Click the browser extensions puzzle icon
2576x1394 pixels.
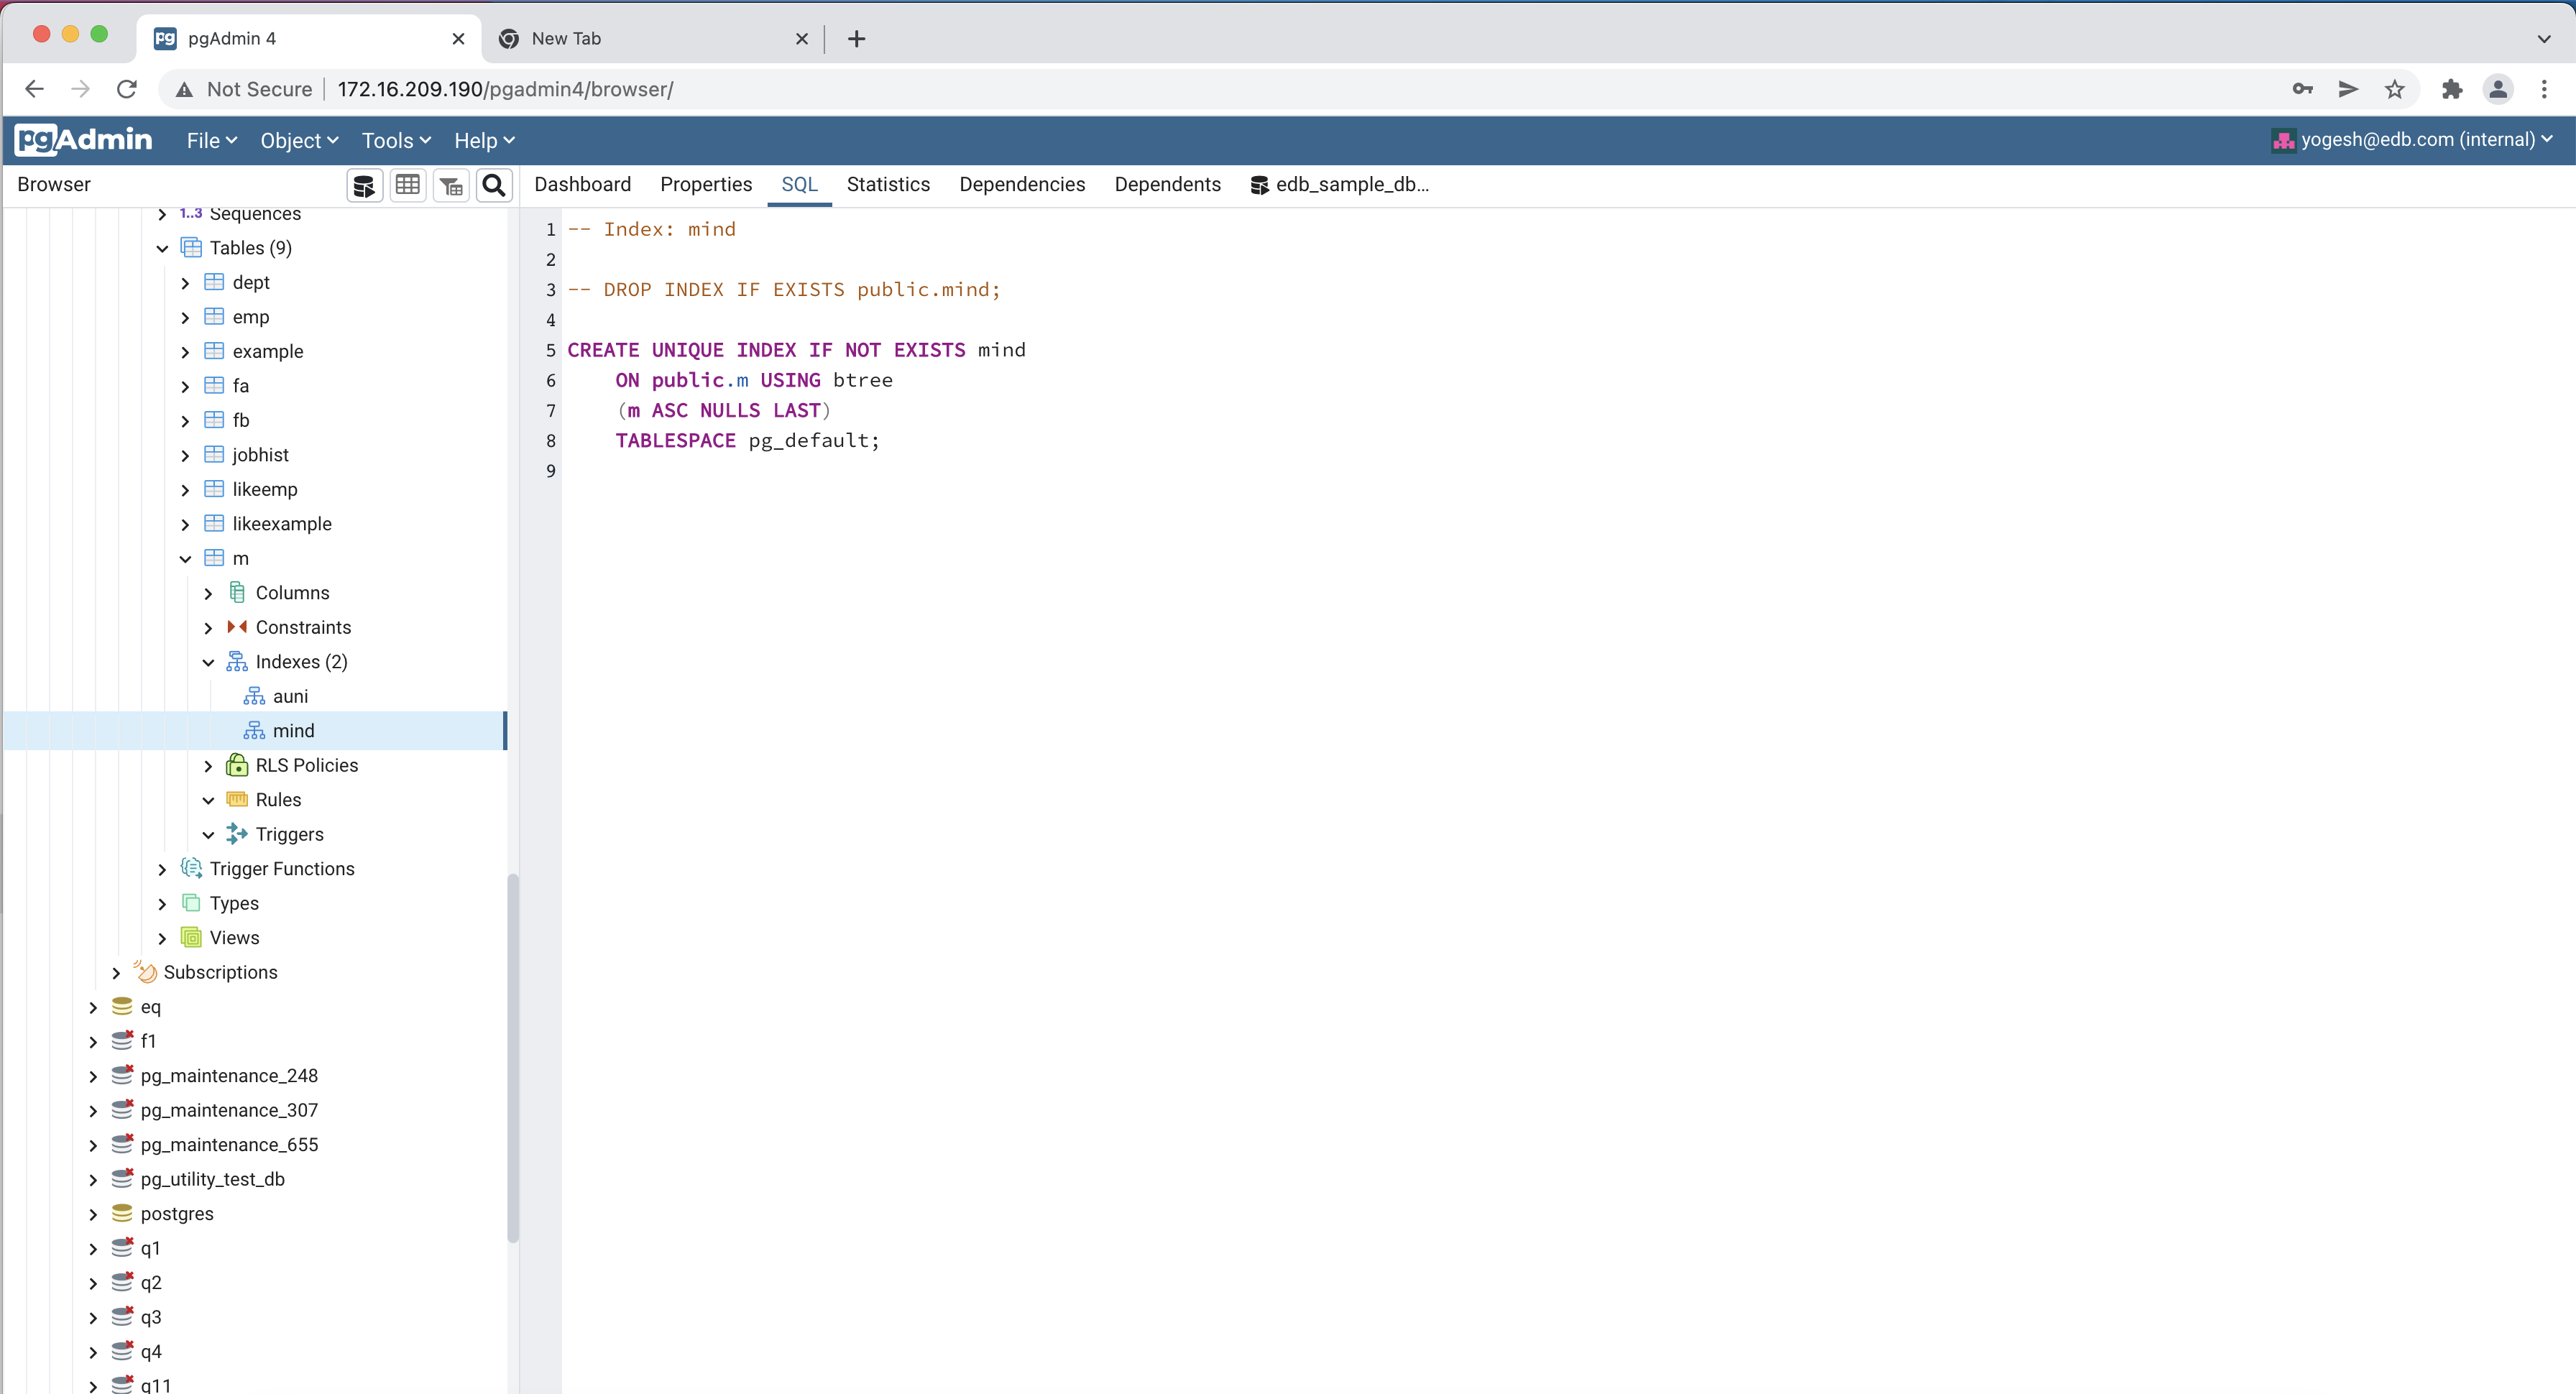[x=2451, y=89]
